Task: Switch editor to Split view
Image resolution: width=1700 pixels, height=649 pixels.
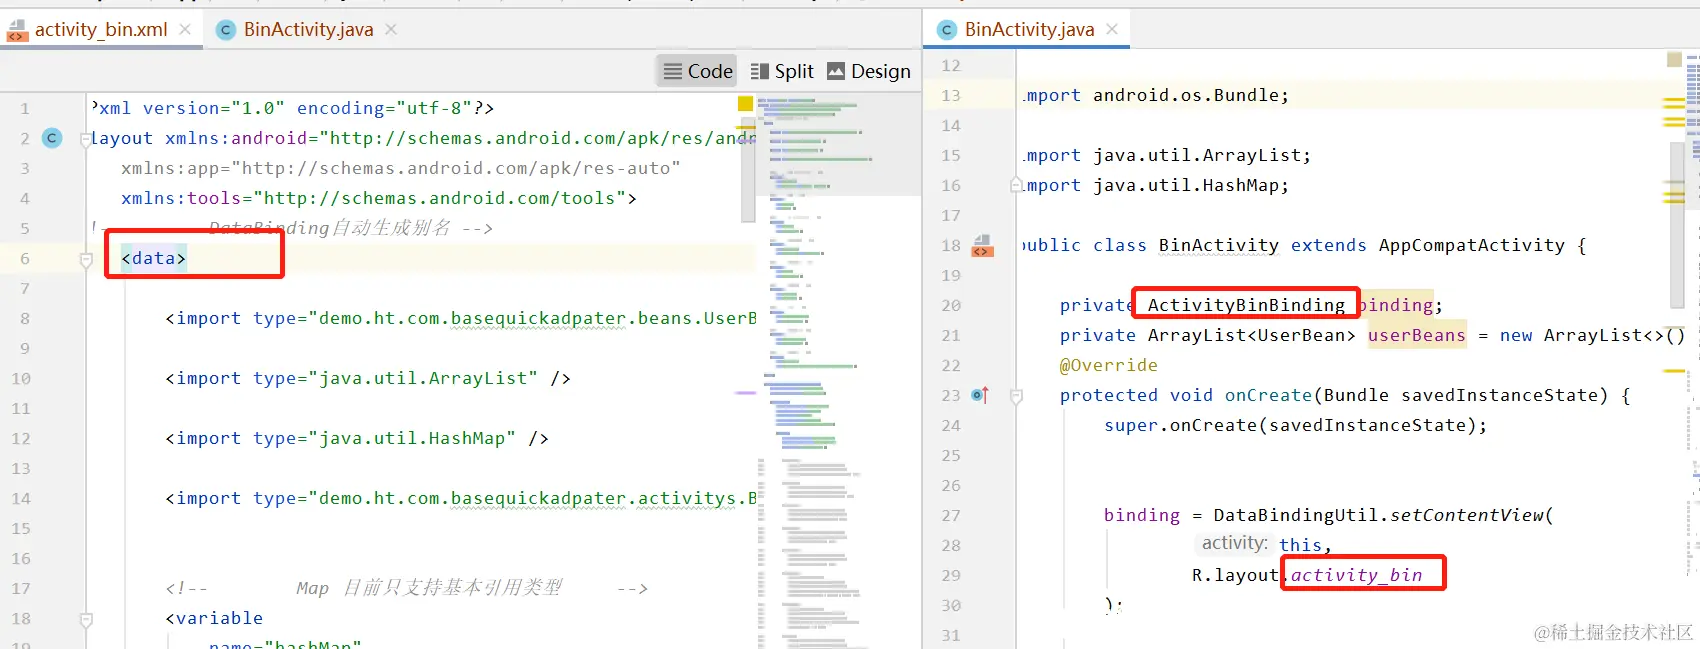Action: [782, 71]
